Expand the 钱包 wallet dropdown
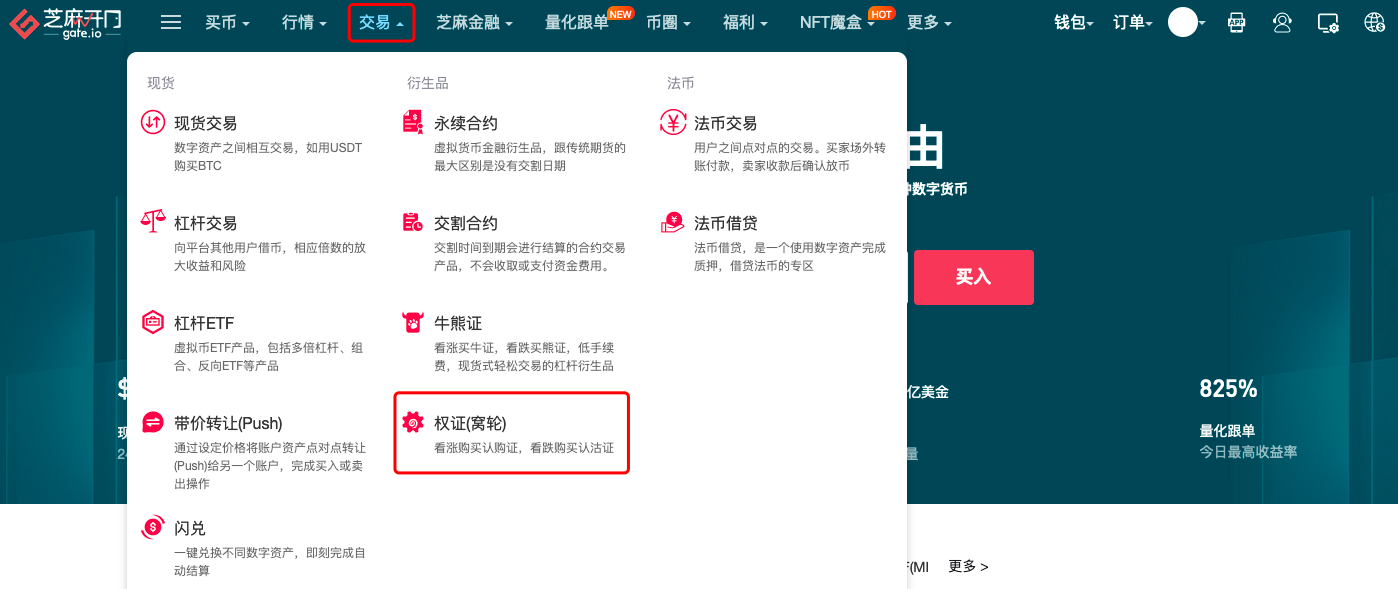The image size is (1398, 589). (1074, 22)
